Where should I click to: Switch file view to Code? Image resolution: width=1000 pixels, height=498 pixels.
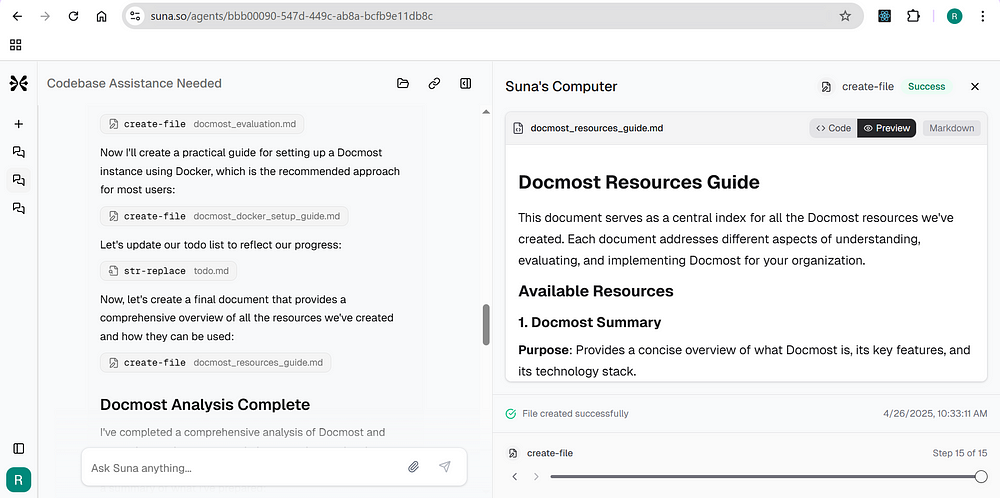(x=834, y=128)
